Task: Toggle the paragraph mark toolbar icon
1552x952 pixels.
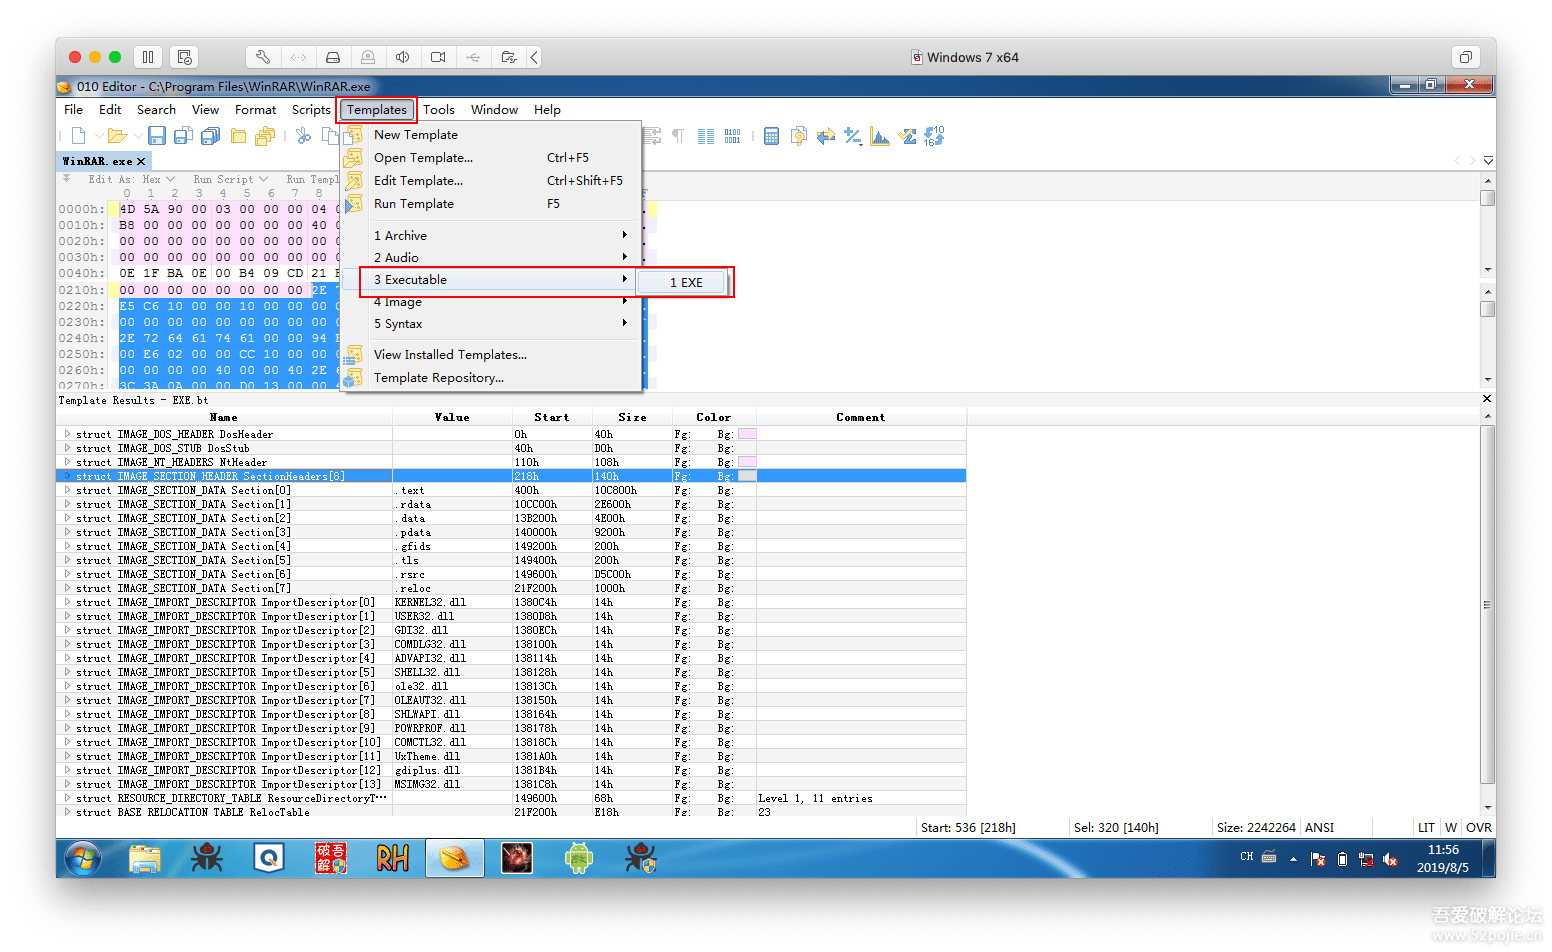Action: coord(678,136)
